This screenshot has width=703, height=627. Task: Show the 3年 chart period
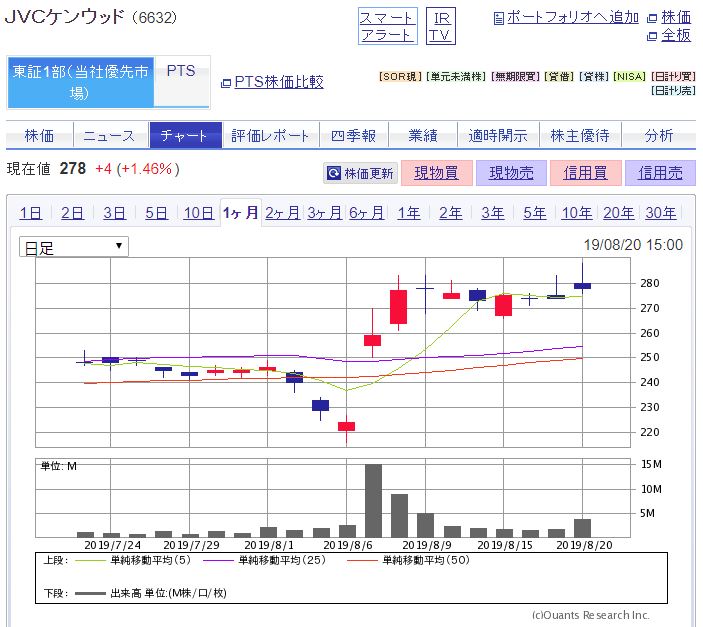(x=493, y=213)
